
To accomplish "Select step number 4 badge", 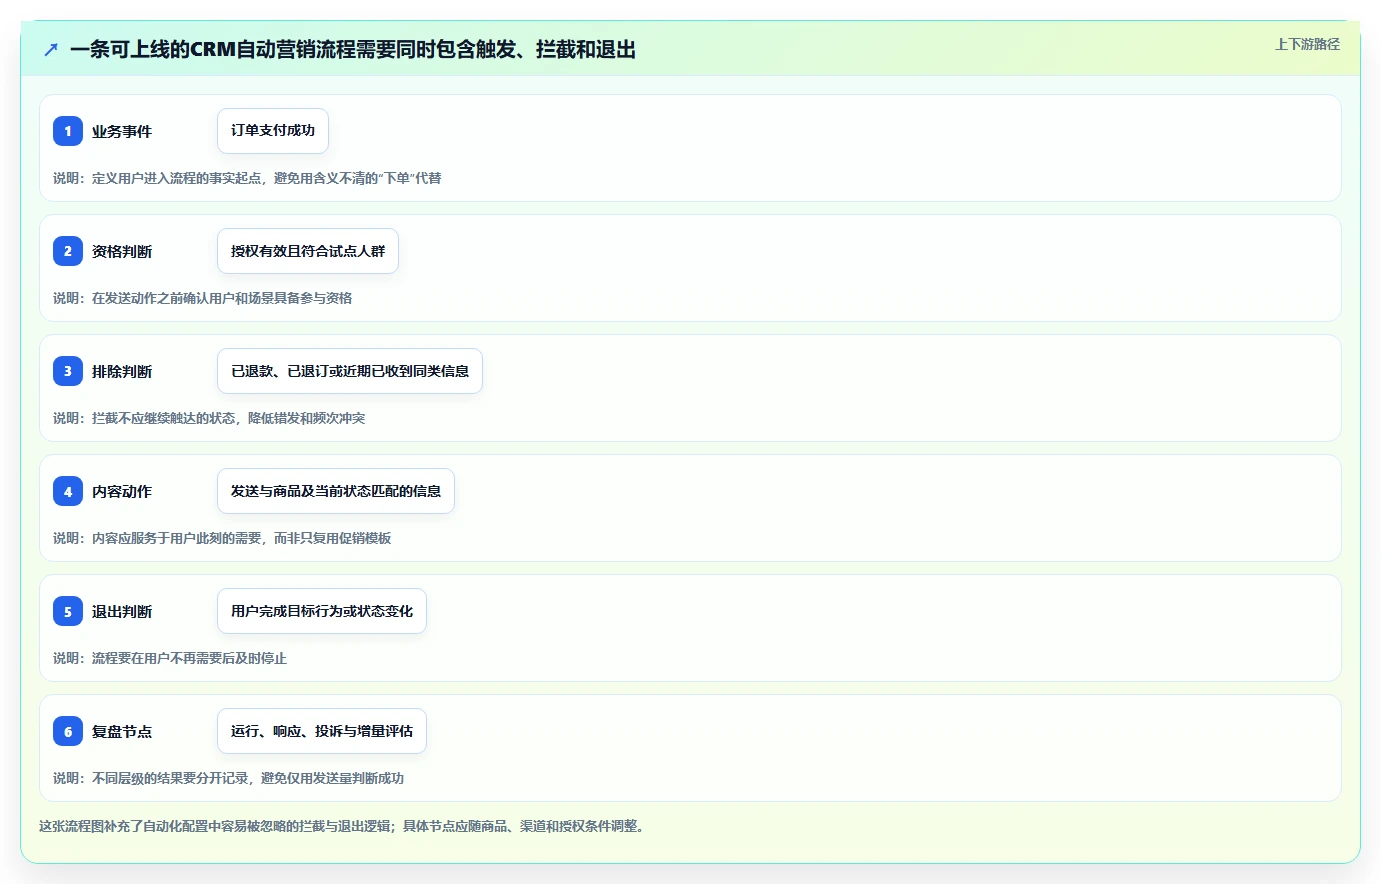I will pyautogui.click(x=68, y=491).
